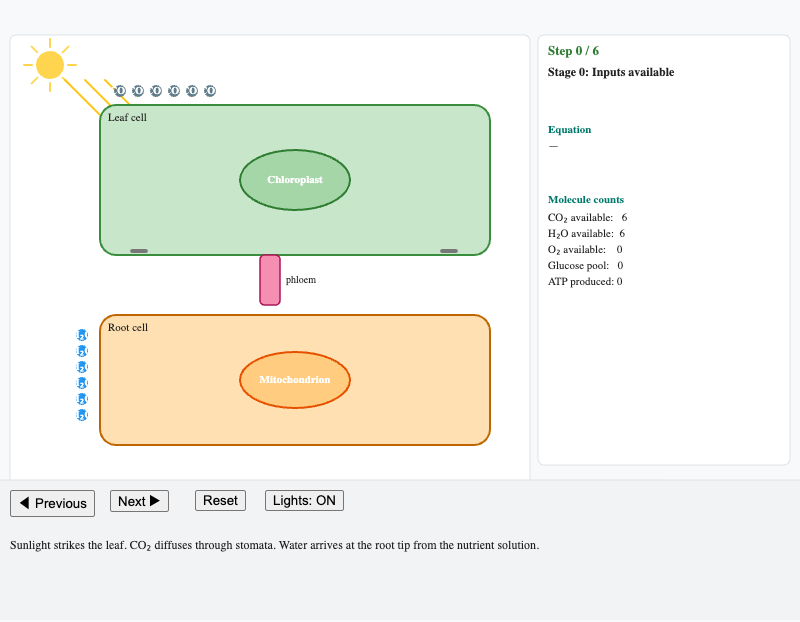Click the Equation heading
This screenshot has width=800, height=622.
click(x=569, y=130)
